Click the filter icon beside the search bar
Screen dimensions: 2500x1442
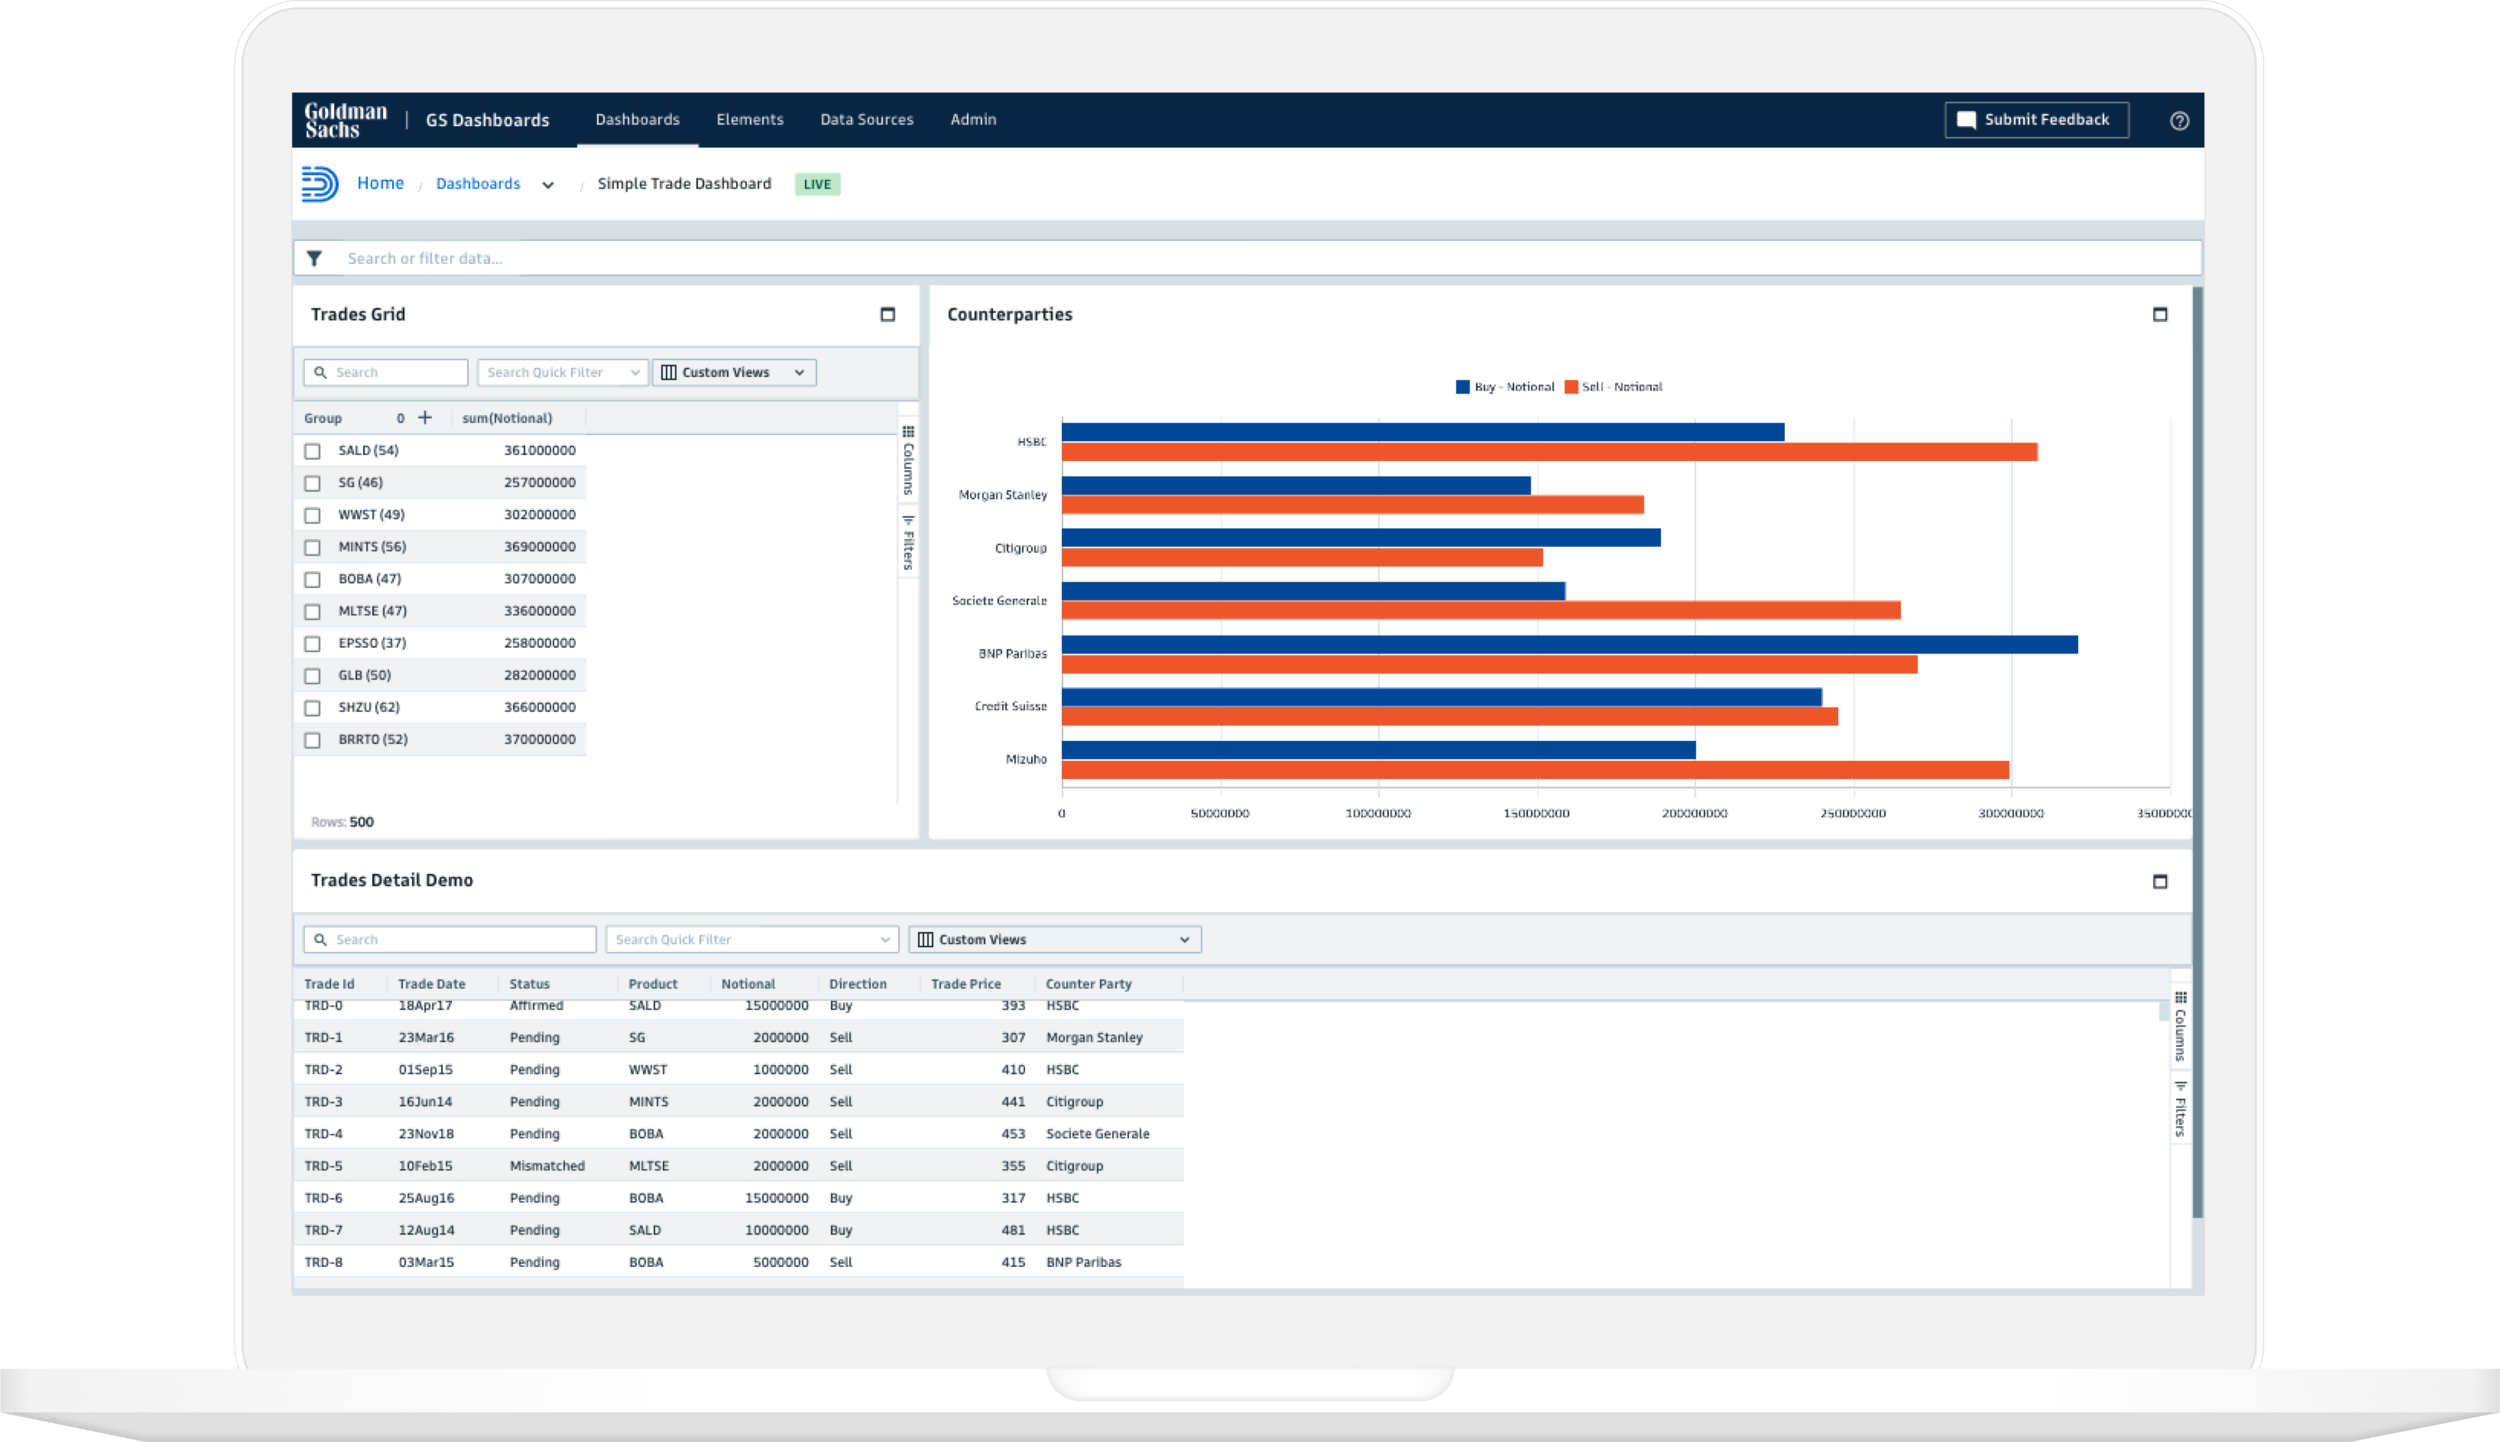coord(316,258)
